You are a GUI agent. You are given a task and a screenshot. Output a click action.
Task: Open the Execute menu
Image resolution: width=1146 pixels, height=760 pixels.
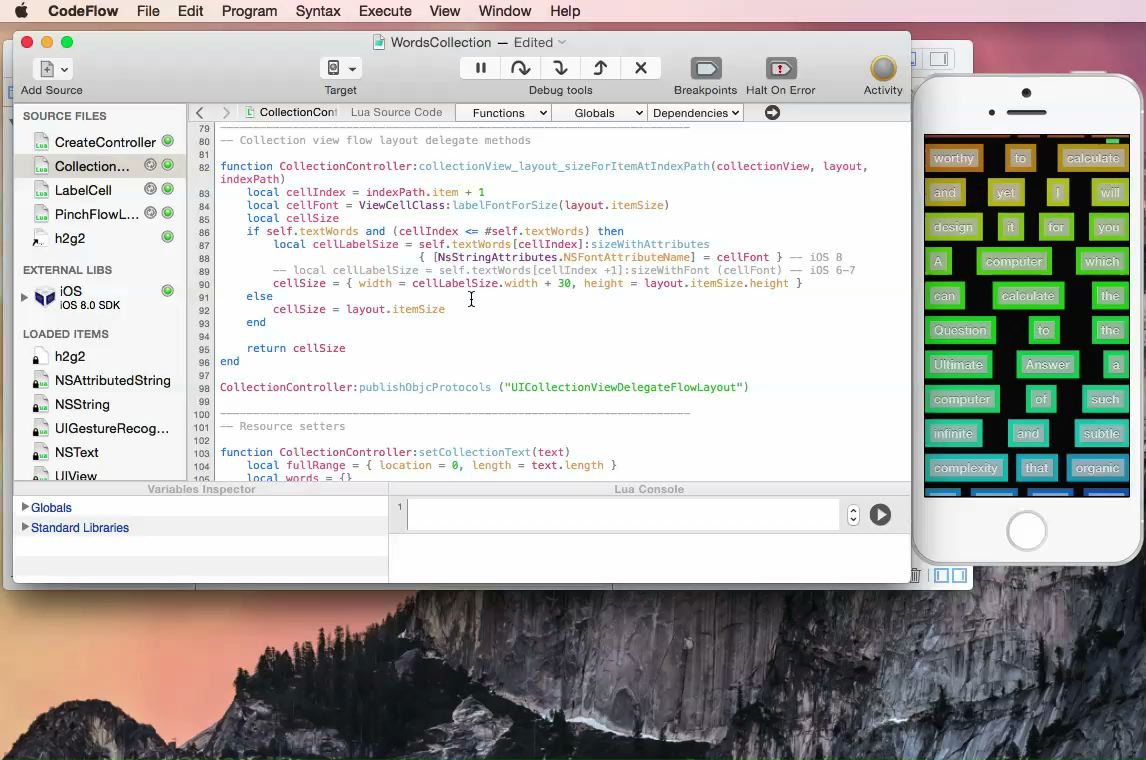click(x=385, y=11)
